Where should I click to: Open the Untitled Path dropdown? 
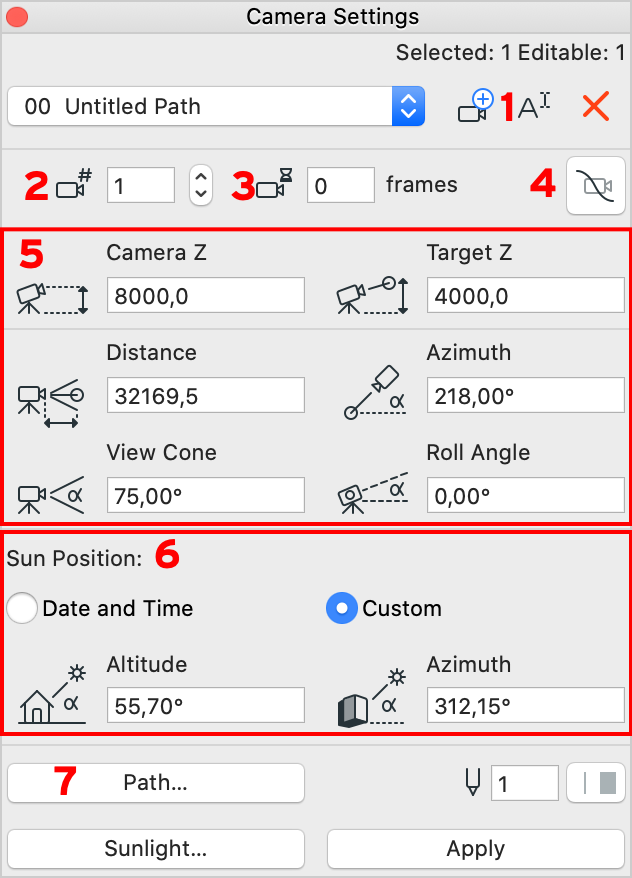click(216, 106)
